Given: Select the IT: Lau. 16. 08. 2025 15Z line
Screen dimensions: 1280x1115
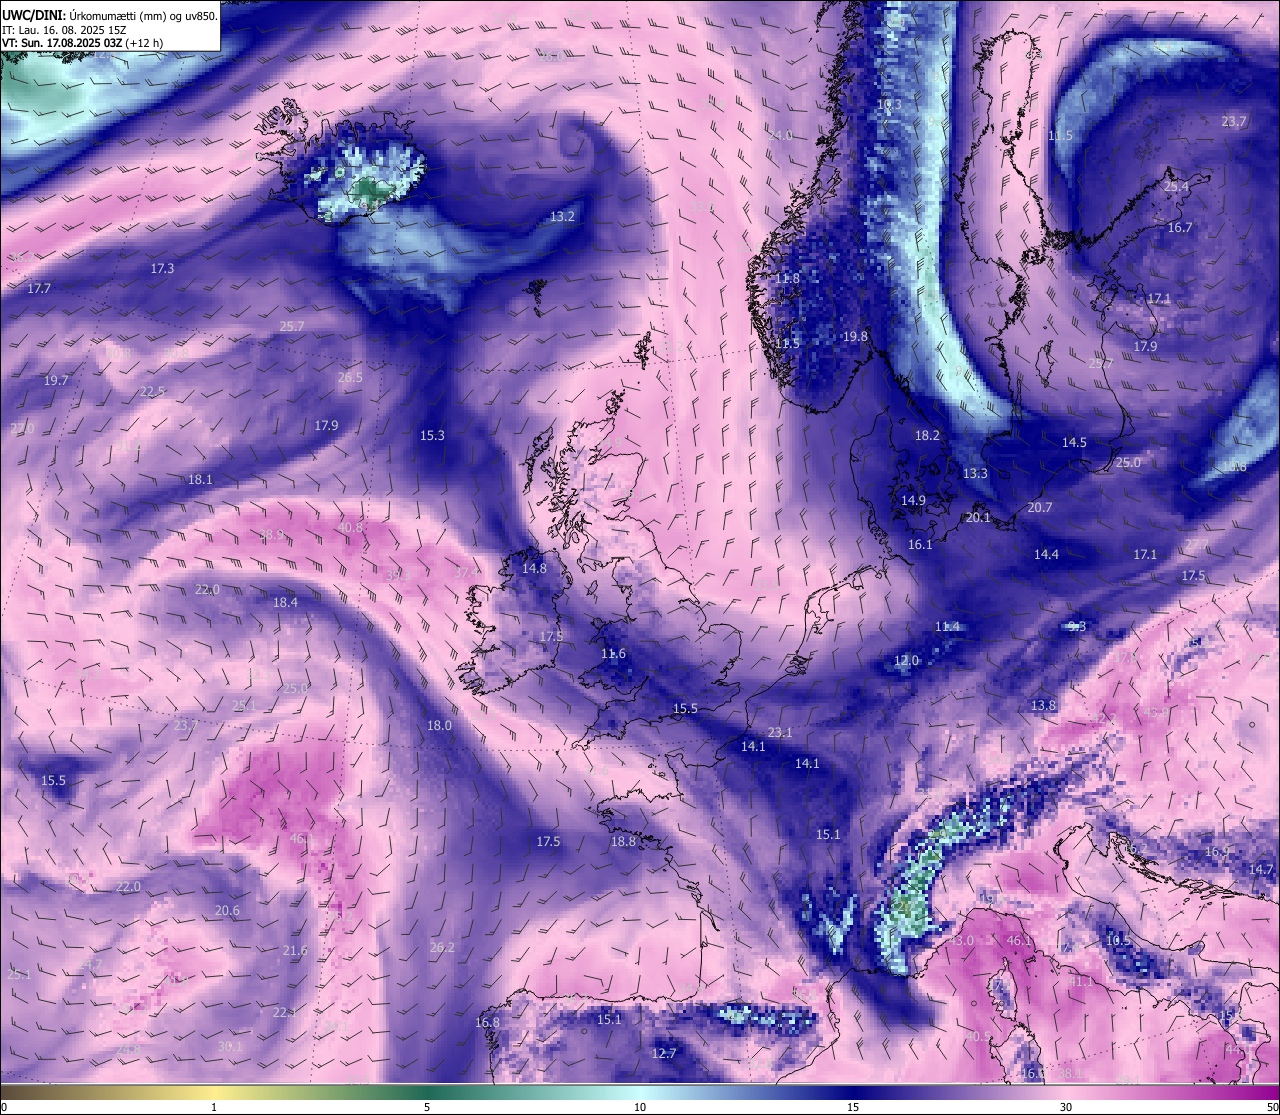Looking at the screenshot, I should click(64, 30).
